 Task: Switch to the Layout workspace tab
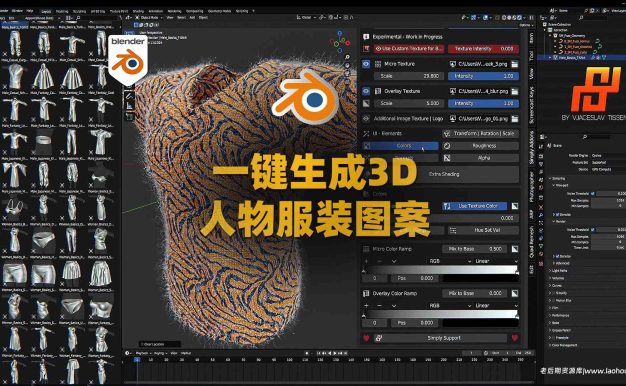46,11
